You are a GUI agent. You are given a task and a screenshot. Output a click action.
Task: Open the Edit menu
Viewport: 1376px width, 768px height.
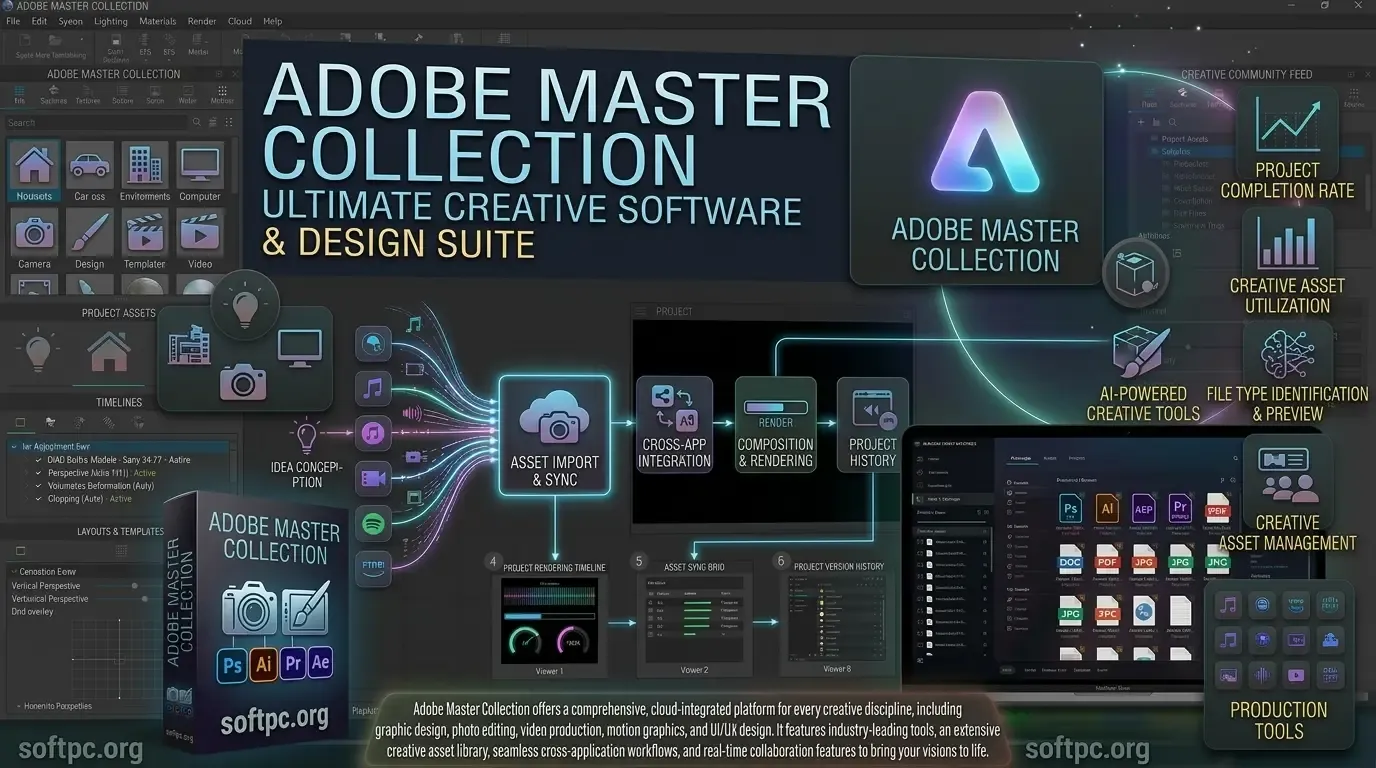pyautogui.click(x=39, y=21)
